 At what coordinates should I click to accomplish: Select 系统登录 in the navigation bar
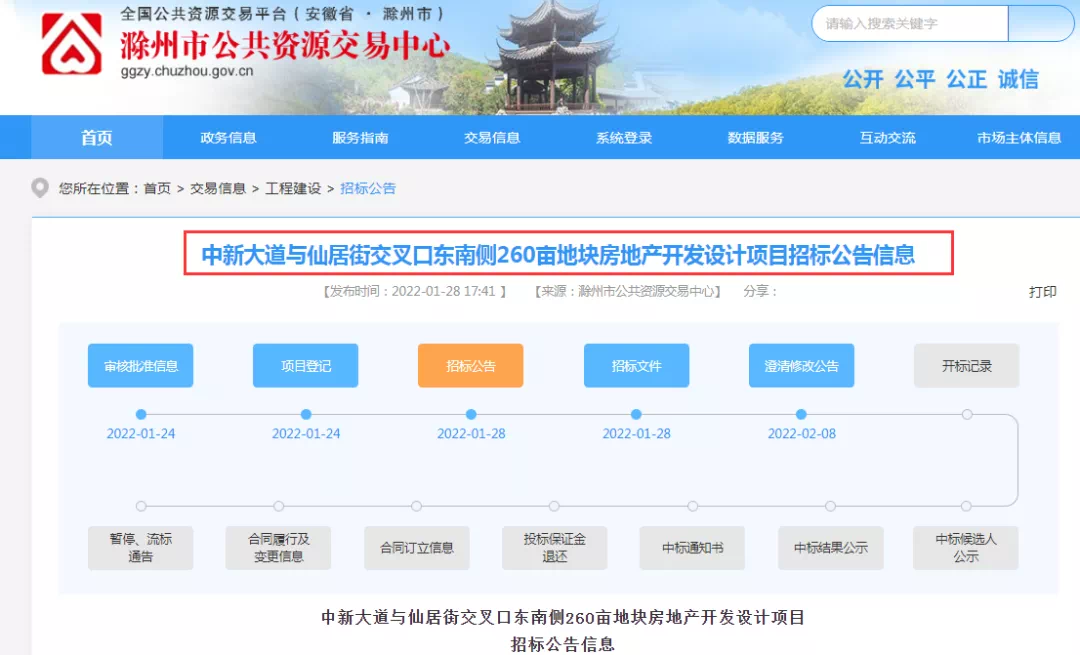(x=624, y=138)
